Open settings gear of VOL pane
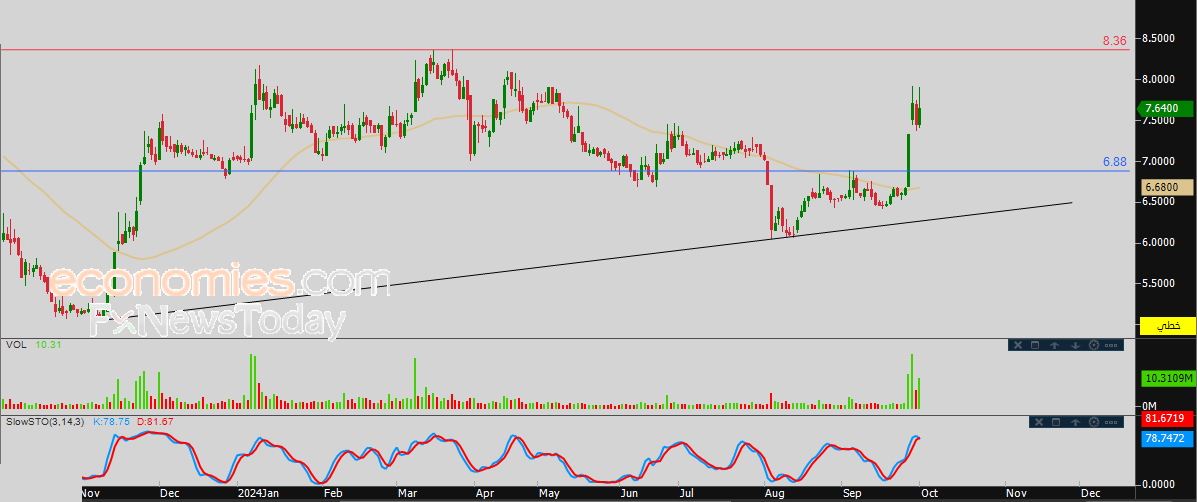Viewport: 1197px width, 502px height. click(1093, 345)
